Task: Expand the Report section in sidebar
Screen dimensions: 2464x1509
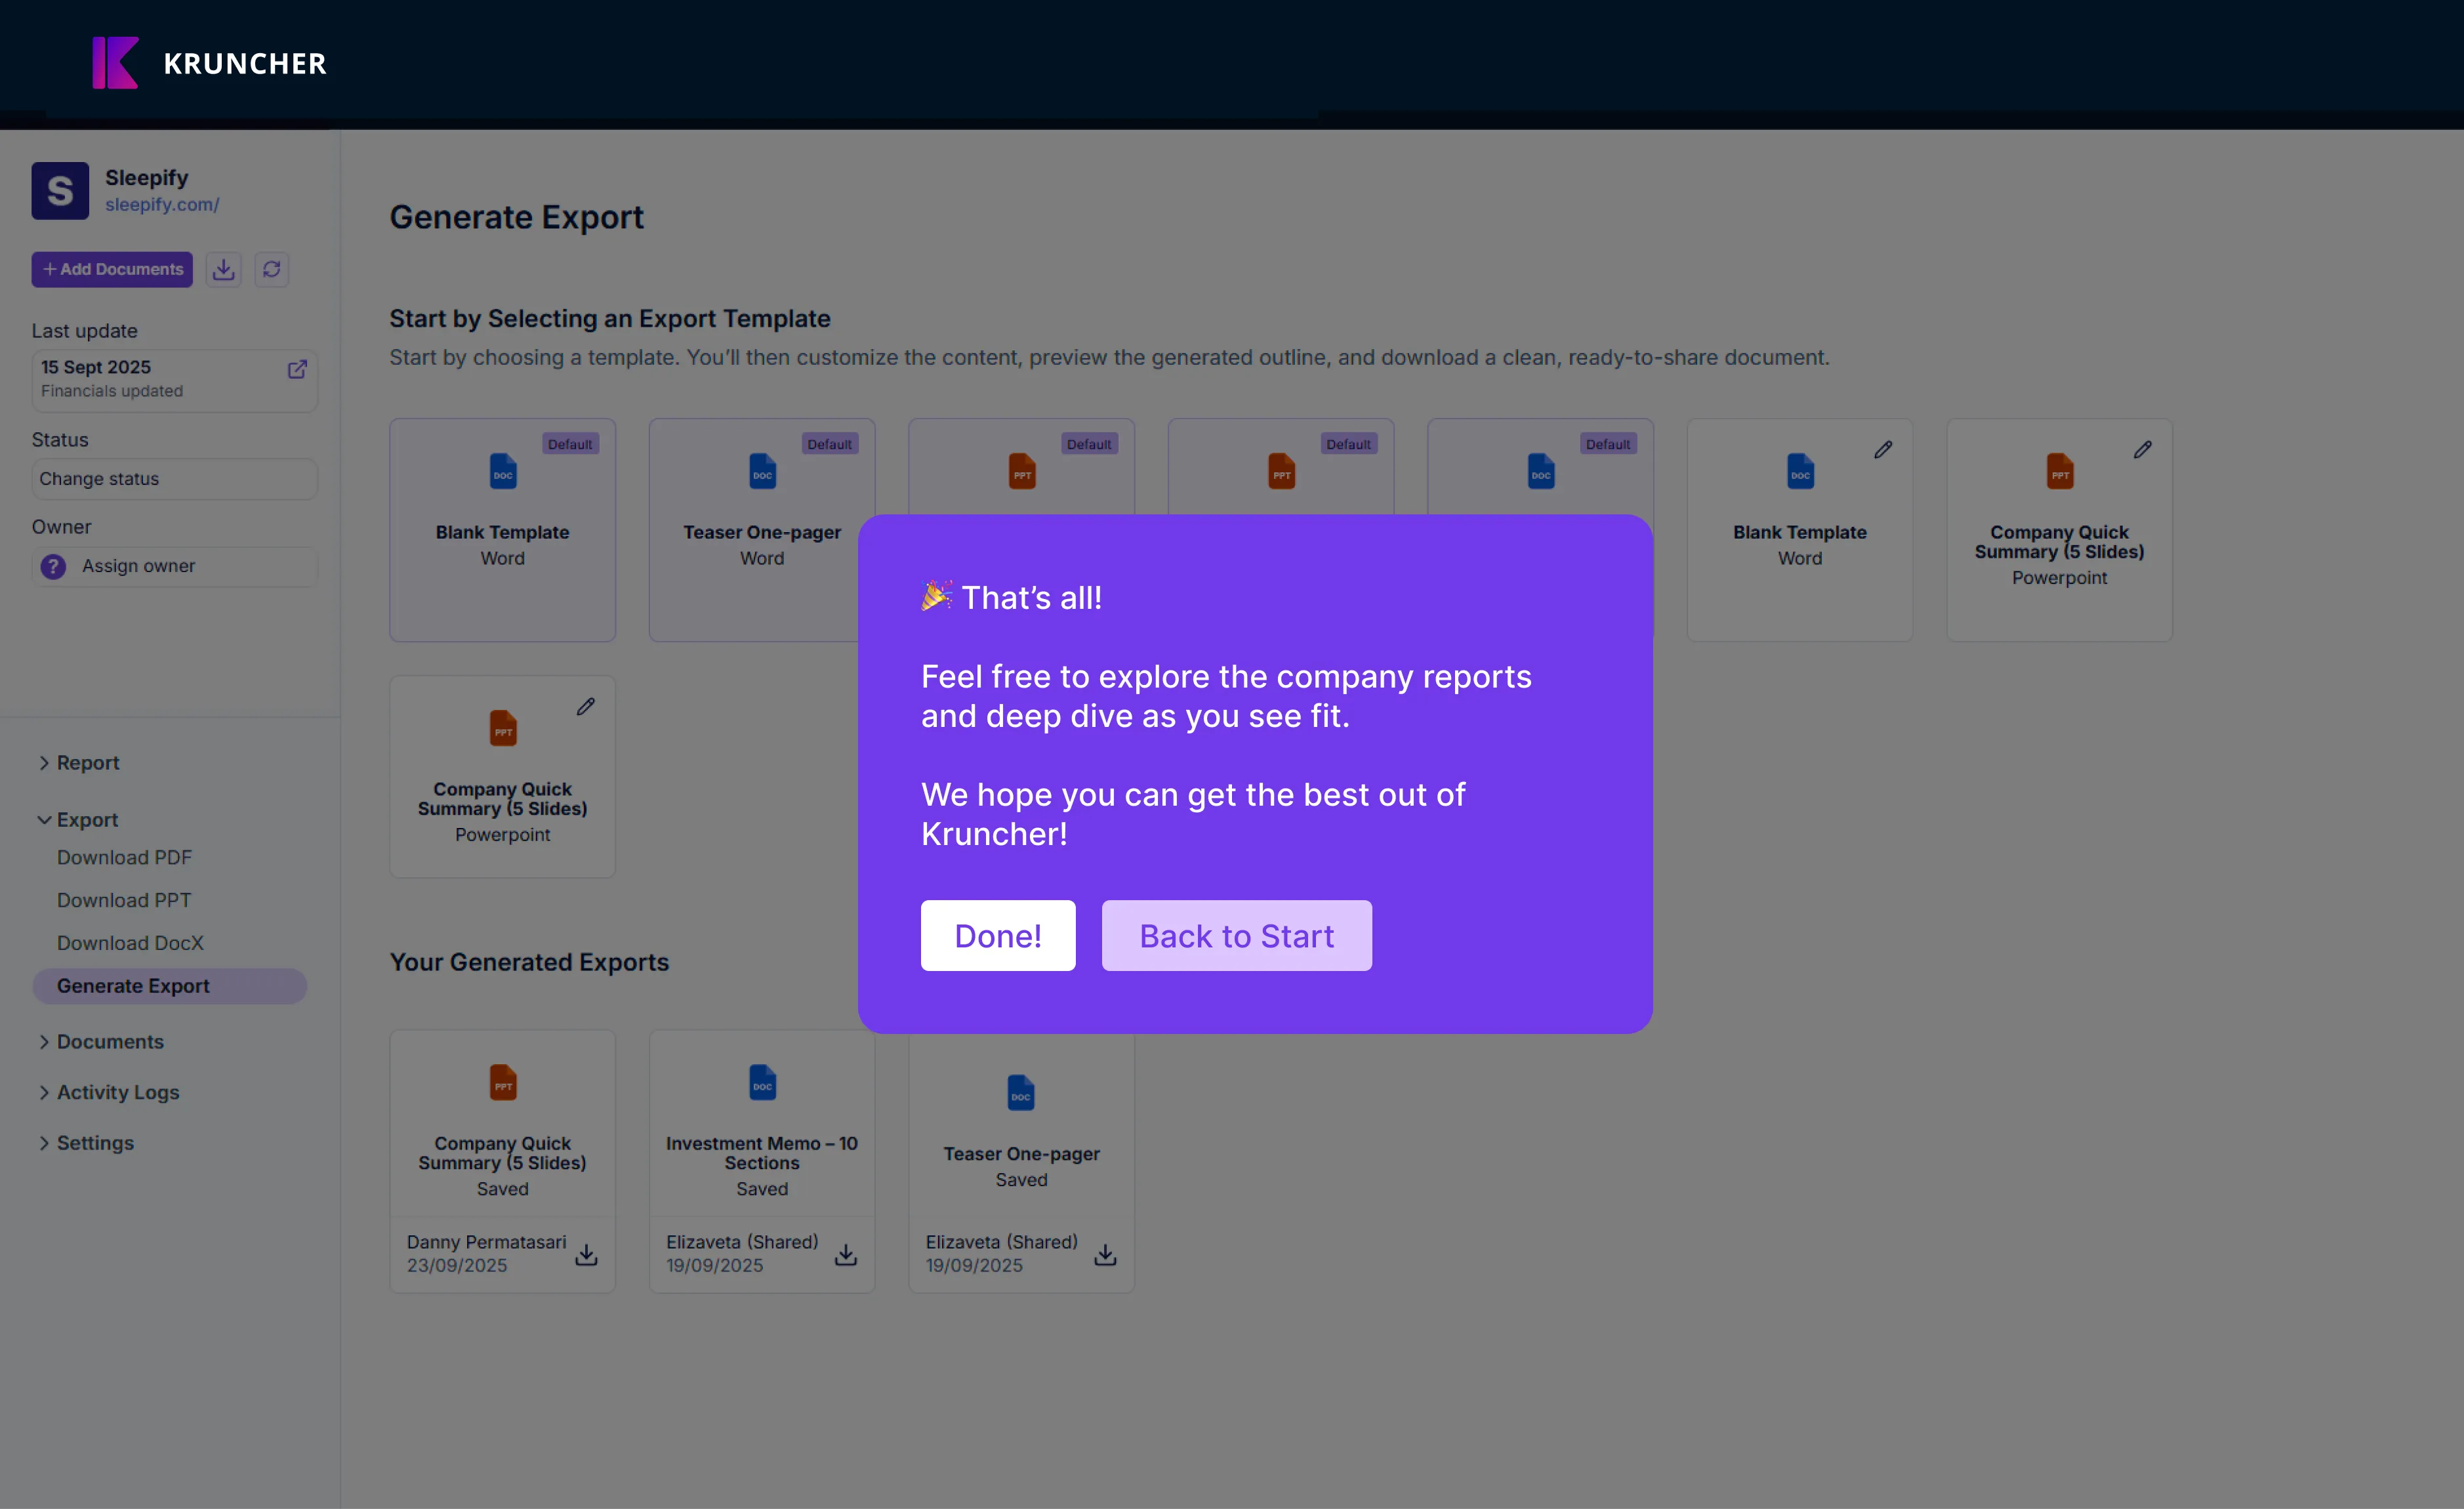Action: tap(87, 763)
